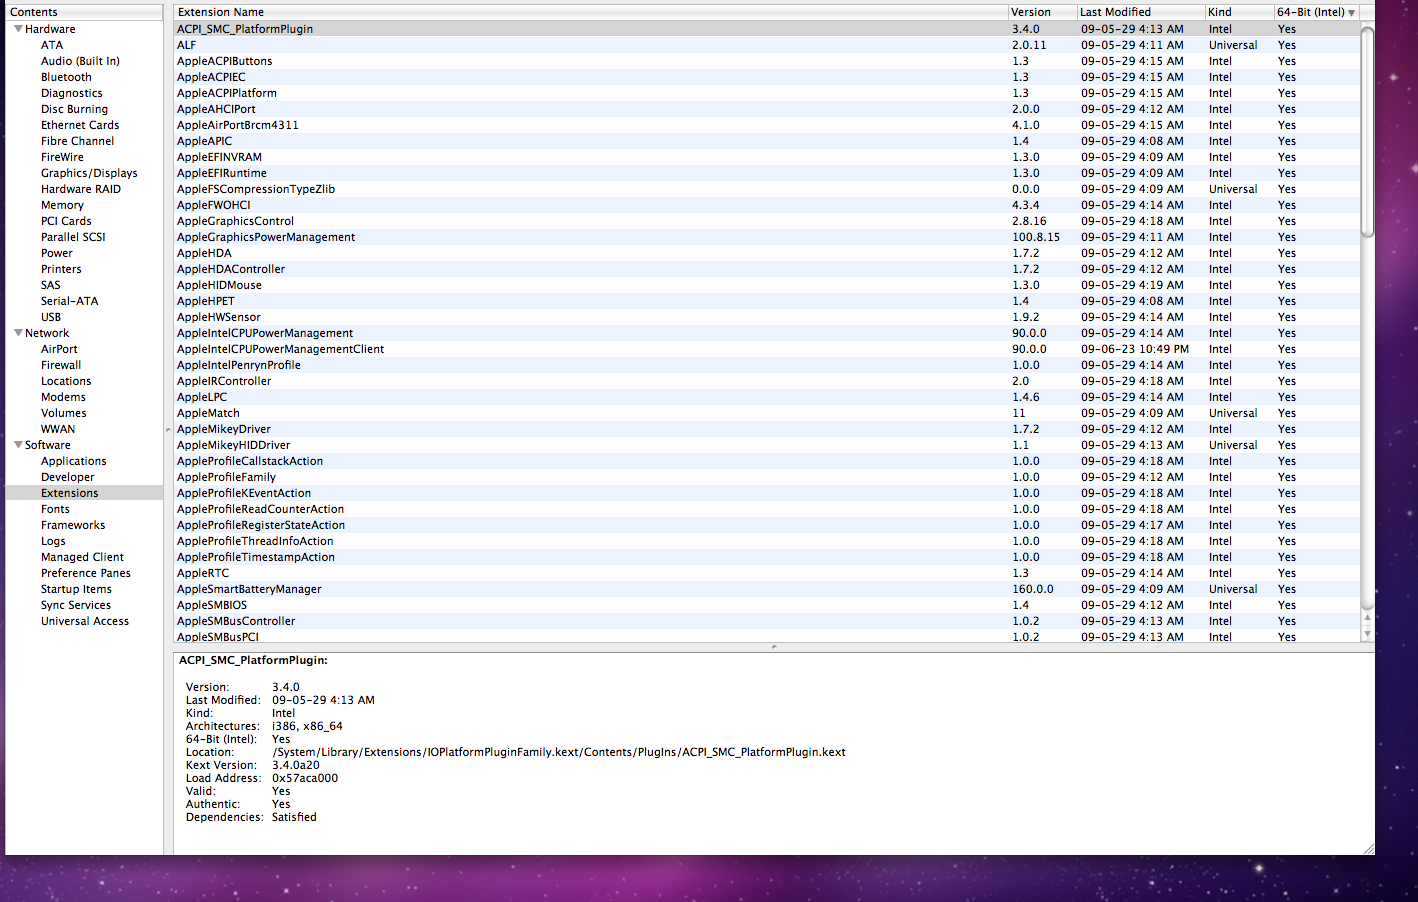Click the kext Location path in details
Image resolution: width=1418 pixels, height=902 pixels.
[559, 752]
